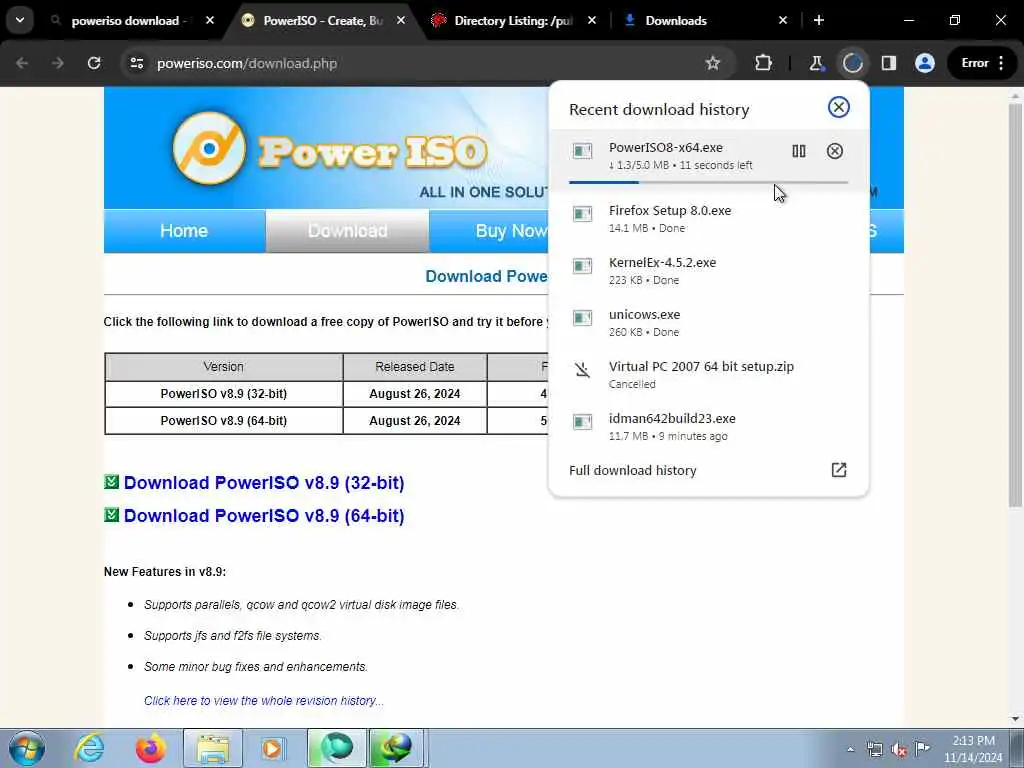Click the downloads progress toolbar icon

(853, 63)
